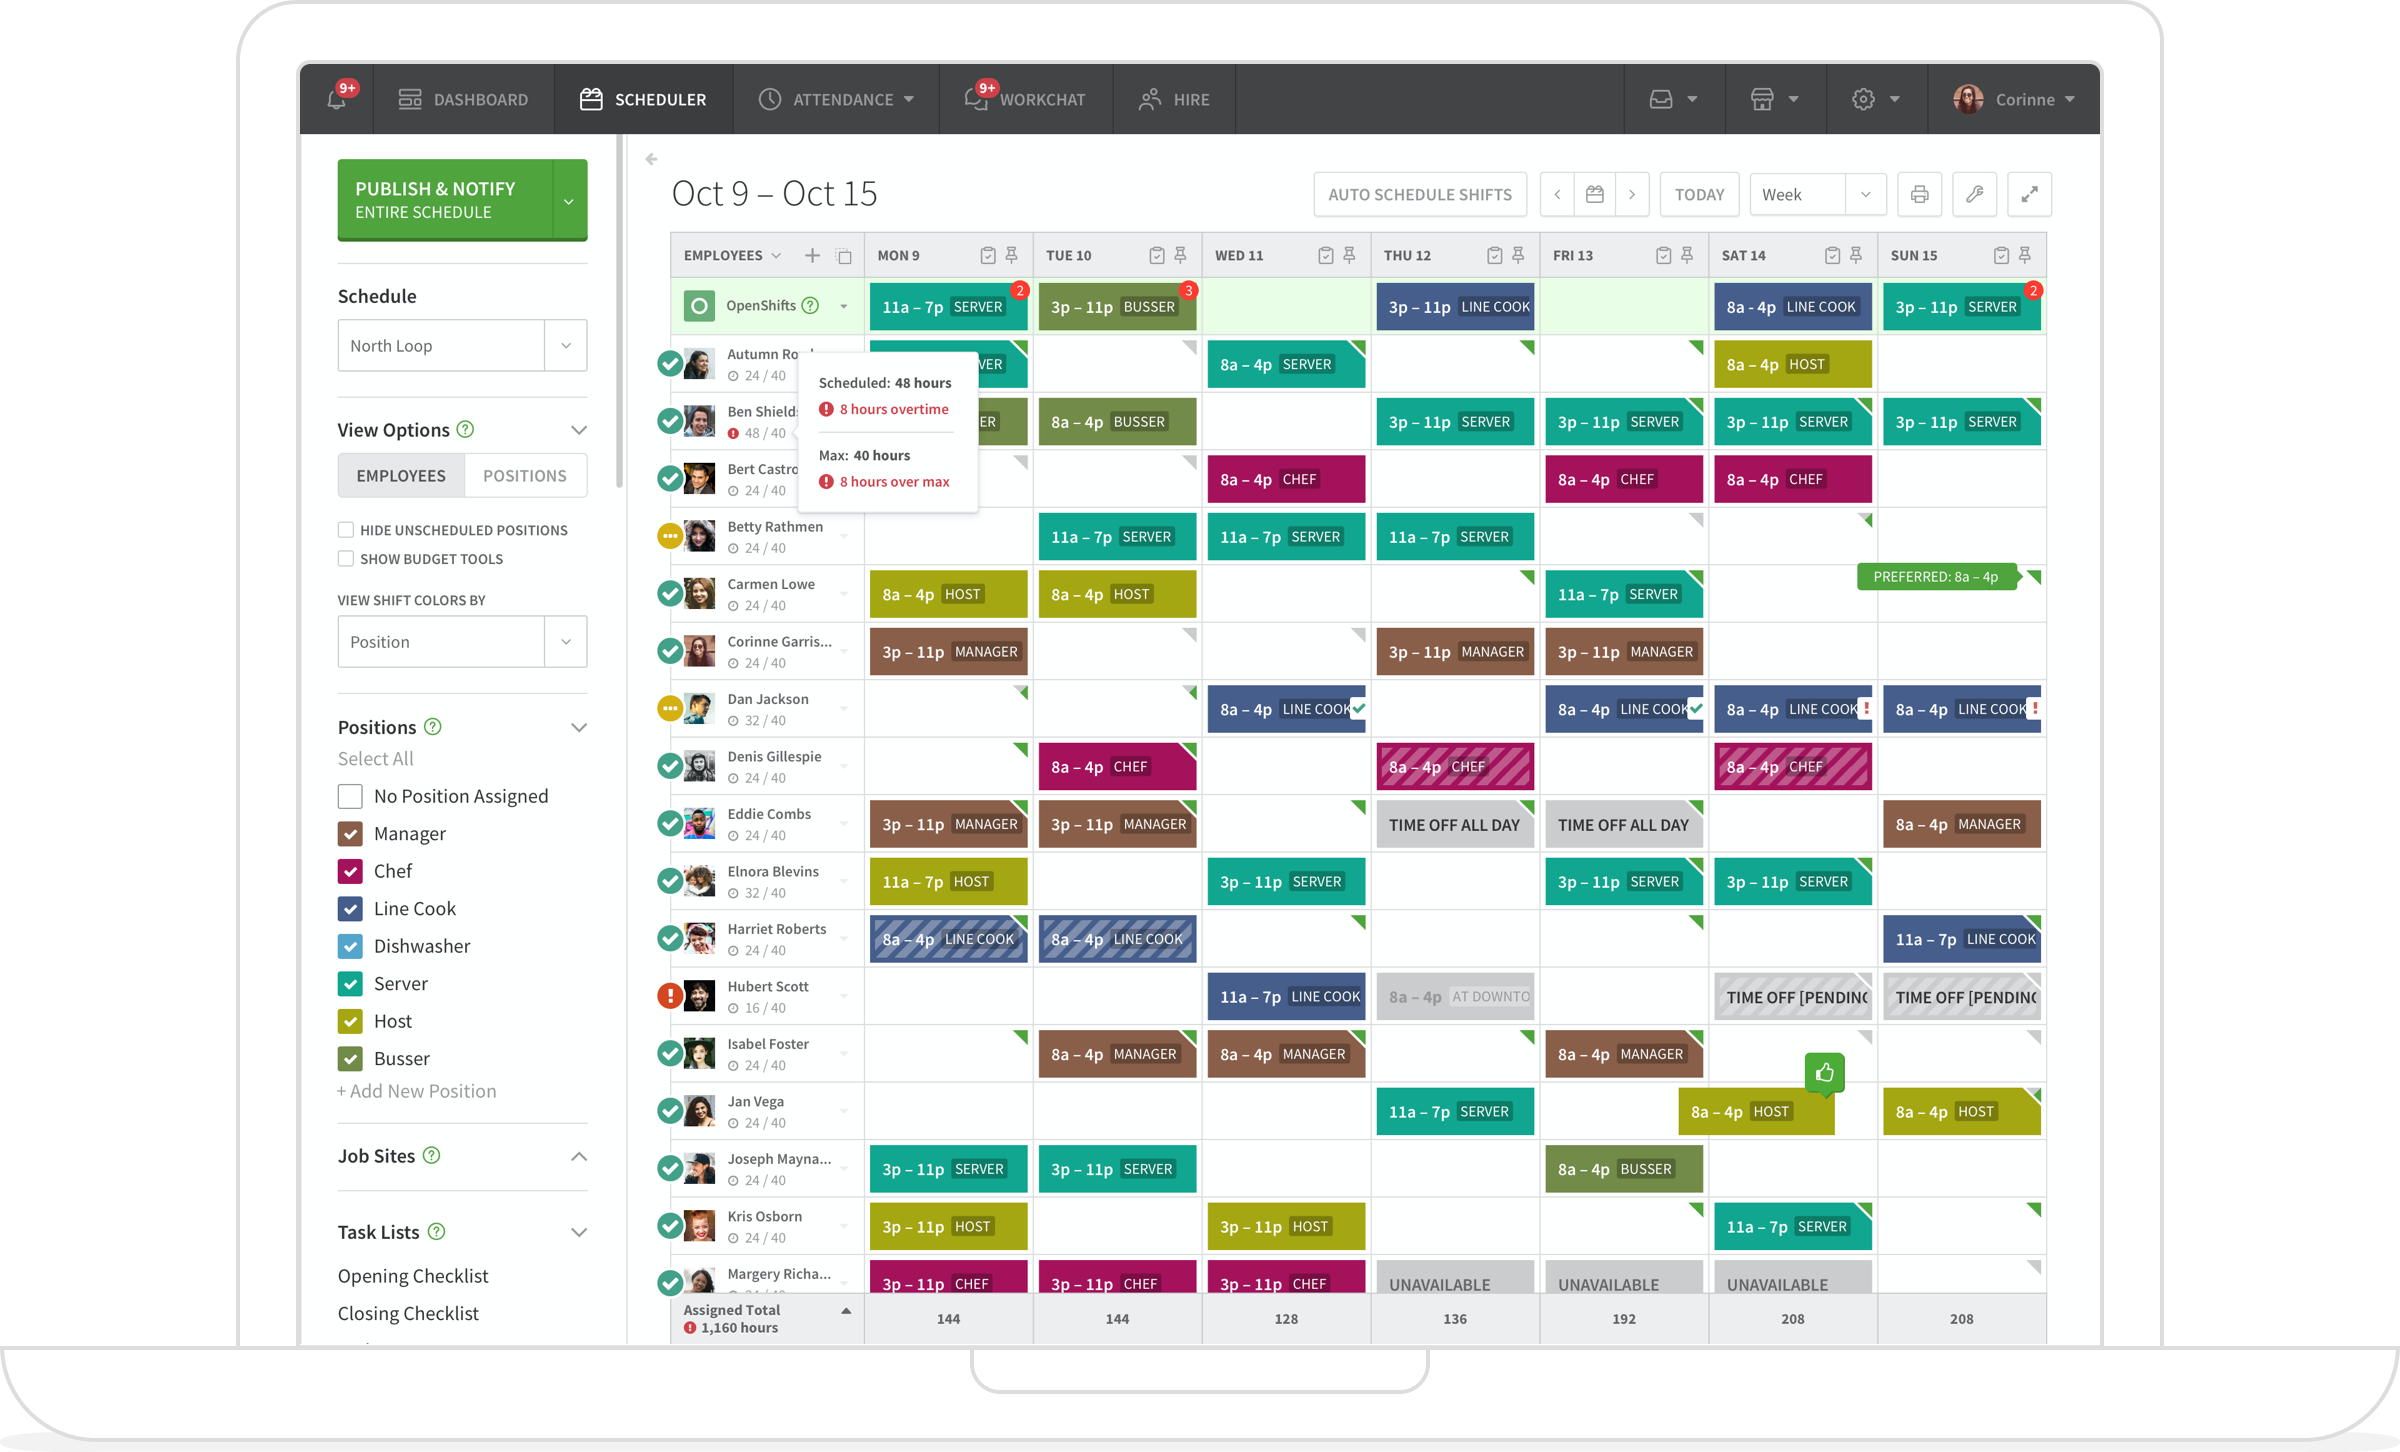Toggle the Hide Unscheduled Positions checkbox

pos(343,528)
